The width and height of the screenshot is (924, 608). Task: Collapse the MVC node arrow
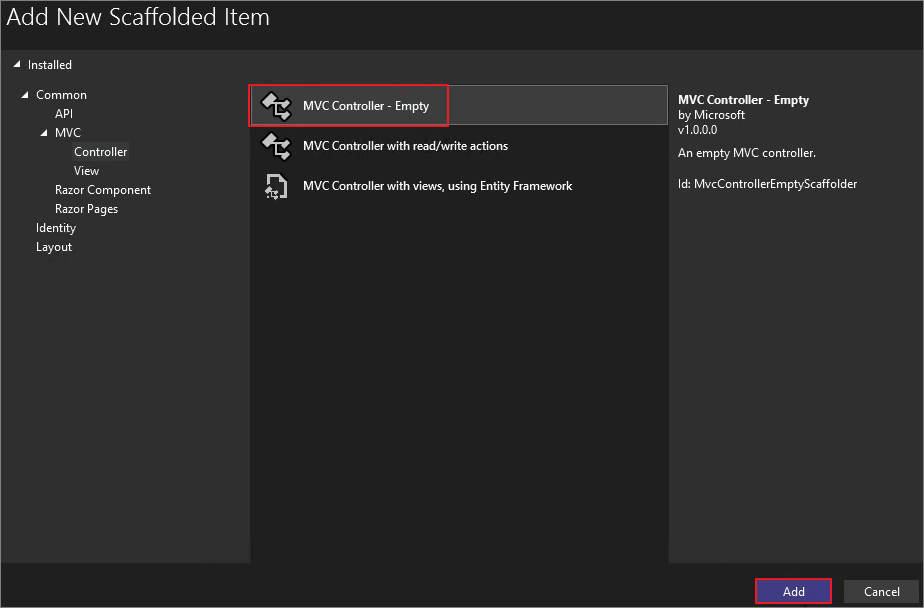[x=44, y=133]
